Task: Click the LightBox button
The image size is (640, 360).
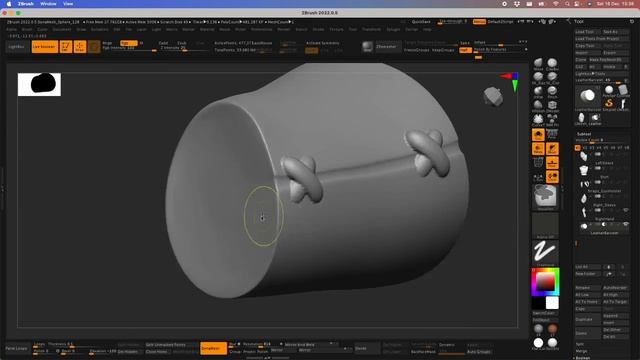Action: [16, 47]
